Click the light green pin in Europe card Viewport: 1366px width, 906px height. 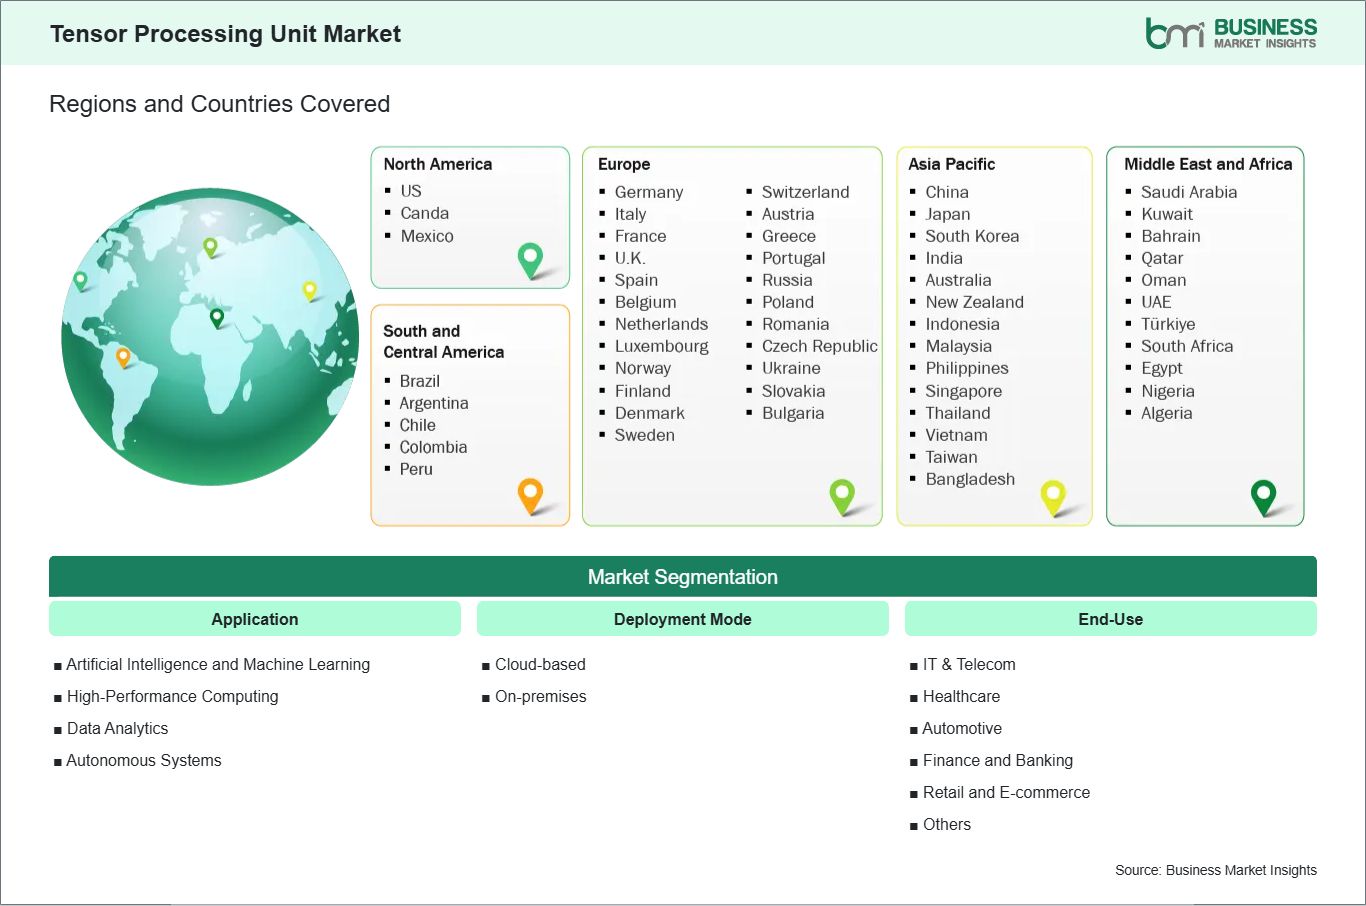pos(842,496)
